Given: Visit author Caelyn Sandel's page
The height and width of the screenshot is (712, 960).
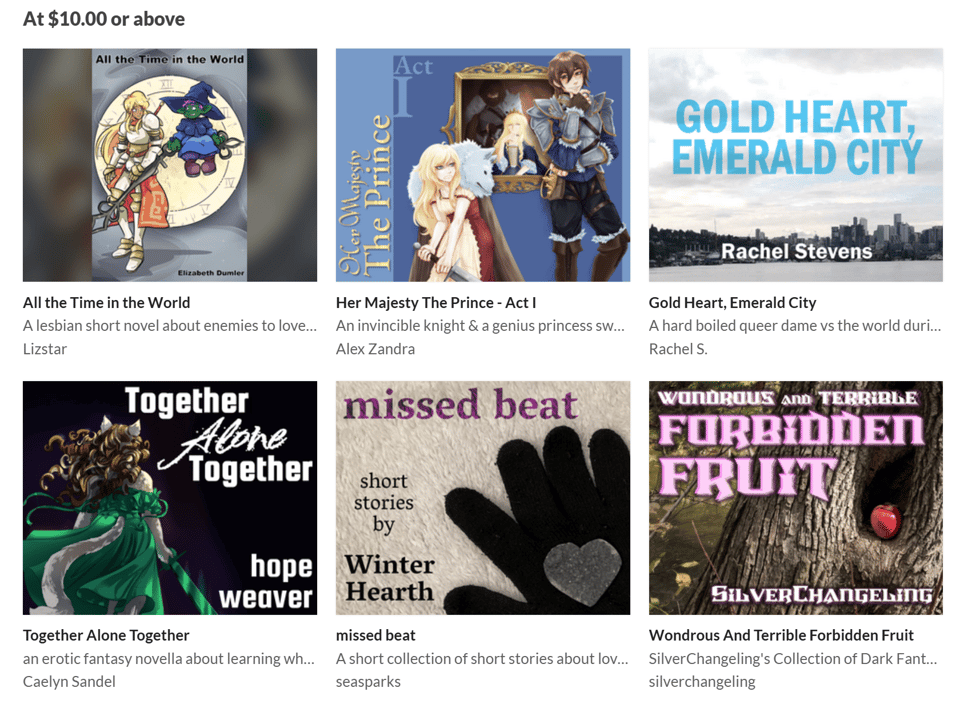Looking at the screenshot, I should pyautogui.click(x=69, y=681).
